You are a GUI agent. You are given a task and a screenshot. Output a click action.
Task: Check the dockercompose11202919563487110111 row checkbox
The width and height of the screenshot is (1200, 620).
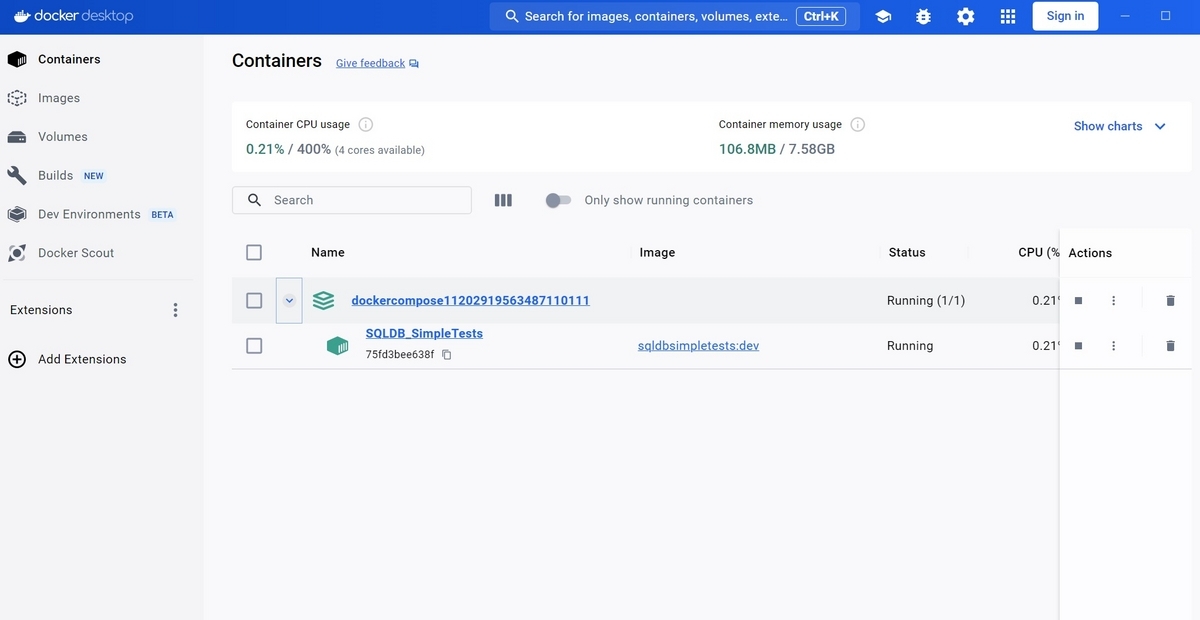point(254,300)
